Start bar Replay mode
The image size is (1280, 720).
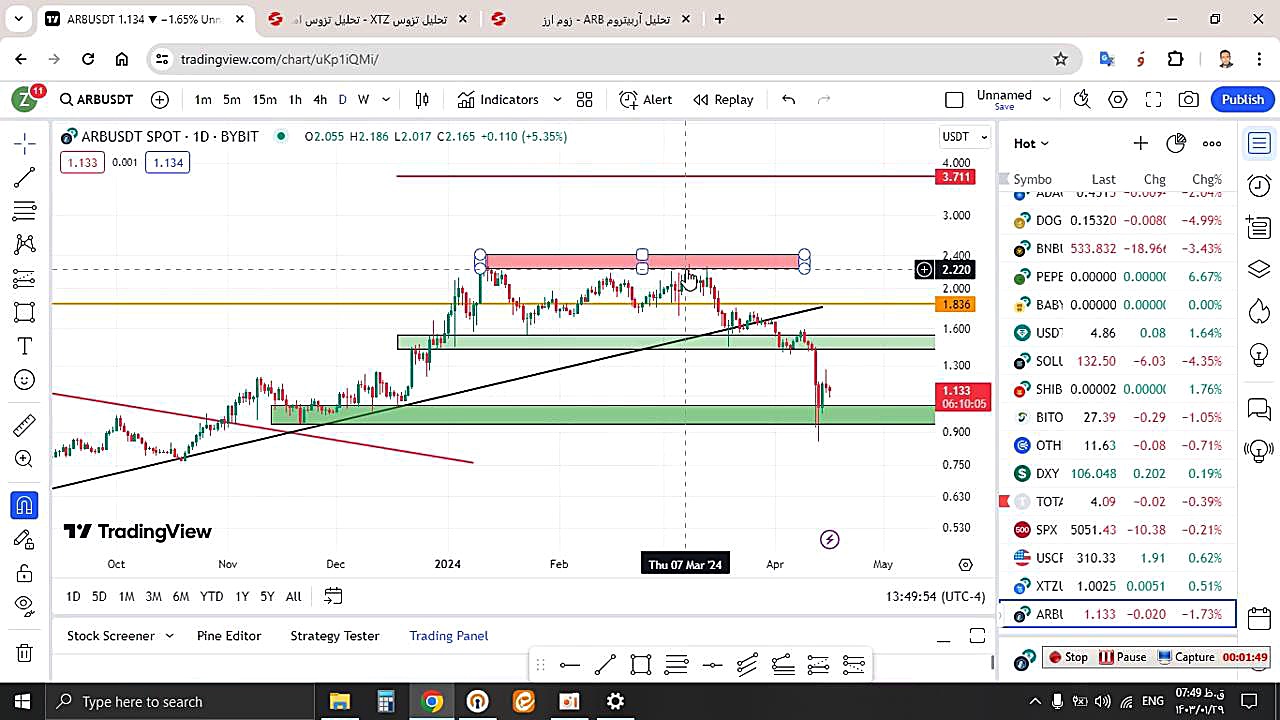(724, 99)
